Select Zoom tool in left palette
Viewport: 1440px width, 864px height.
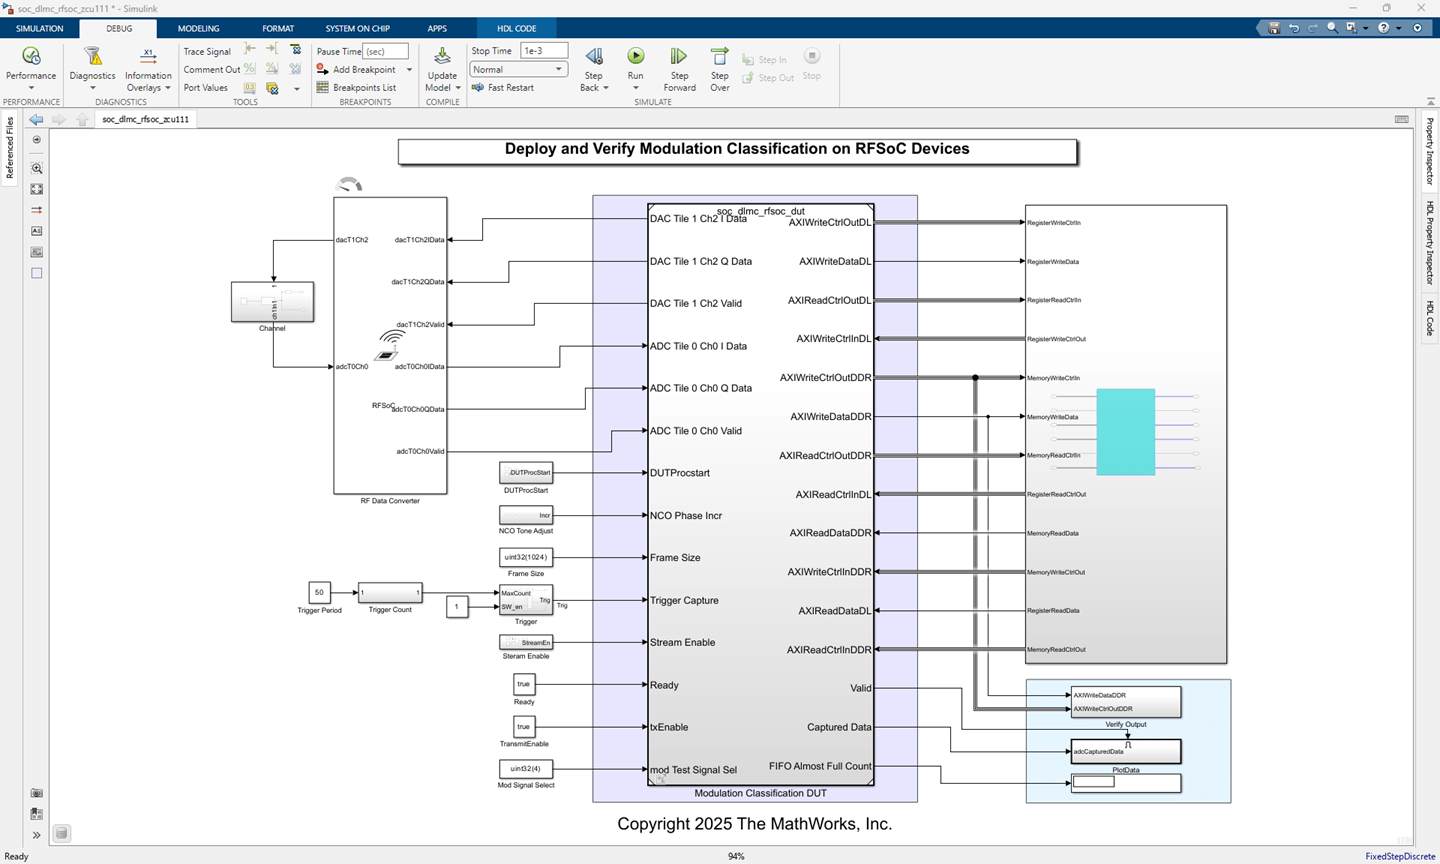[x=37, y=169]
